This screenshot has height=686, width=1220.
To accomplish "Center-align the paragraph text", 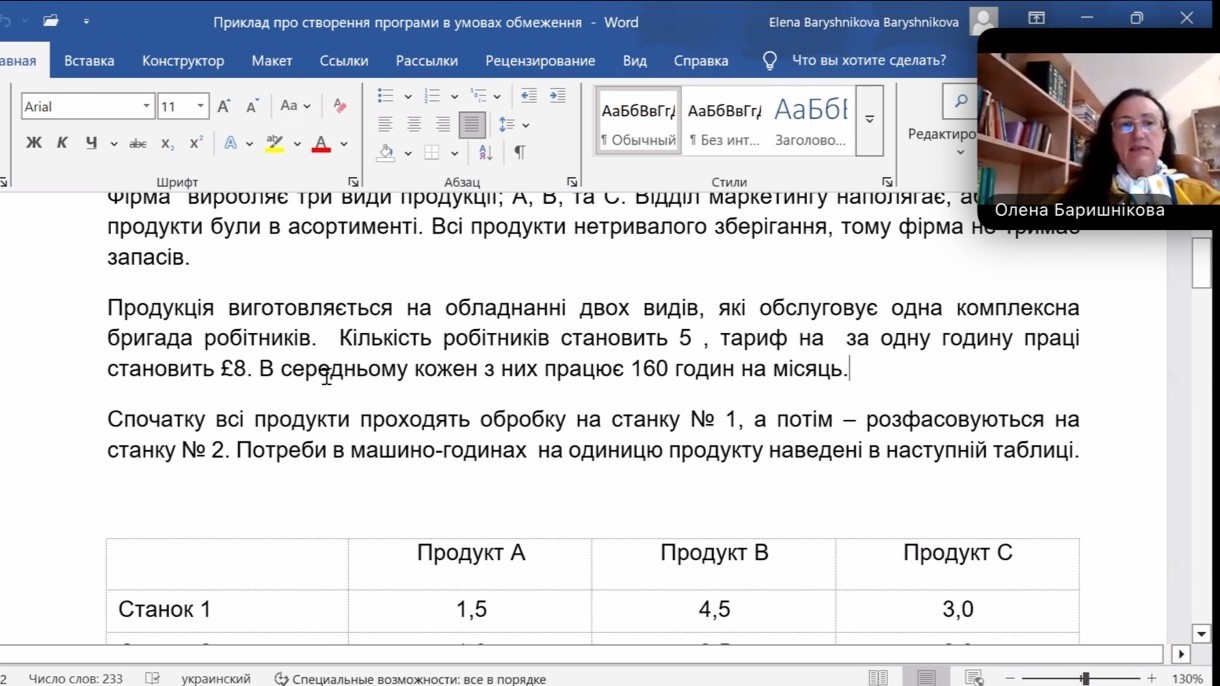I will click(x=414, y=125).
